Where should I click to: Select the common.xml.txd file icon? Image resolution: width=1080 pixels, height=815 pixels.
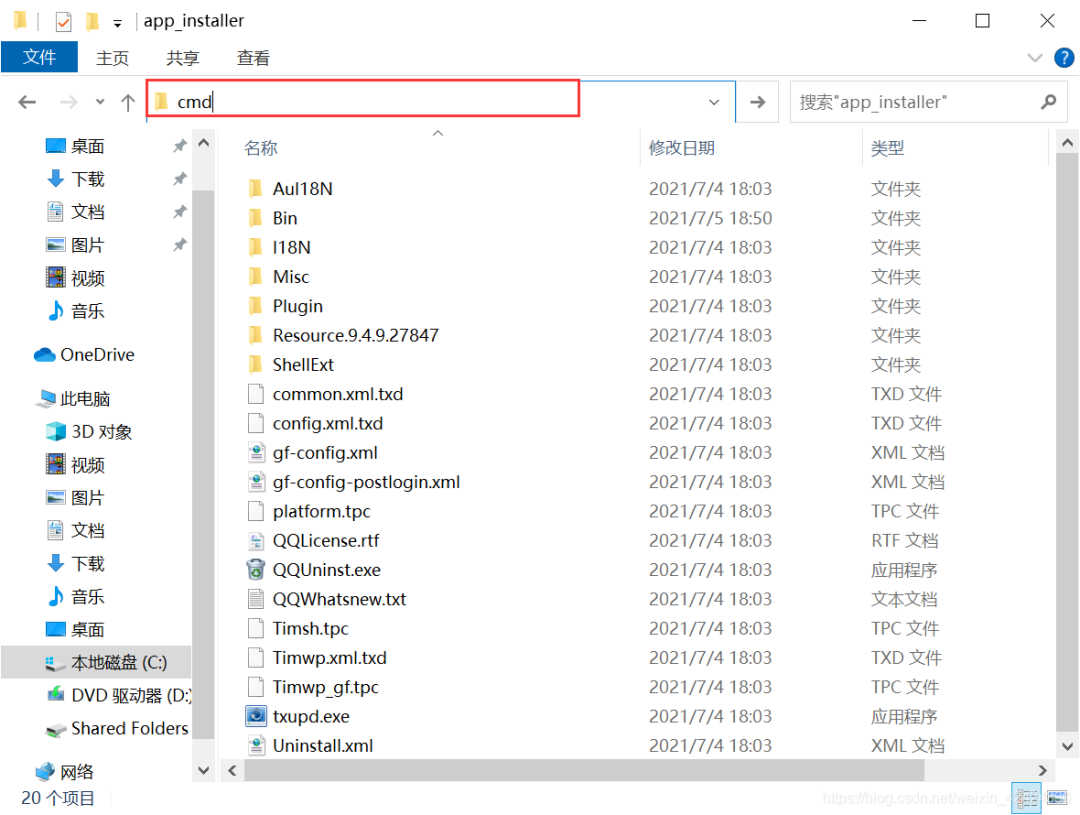256,393
